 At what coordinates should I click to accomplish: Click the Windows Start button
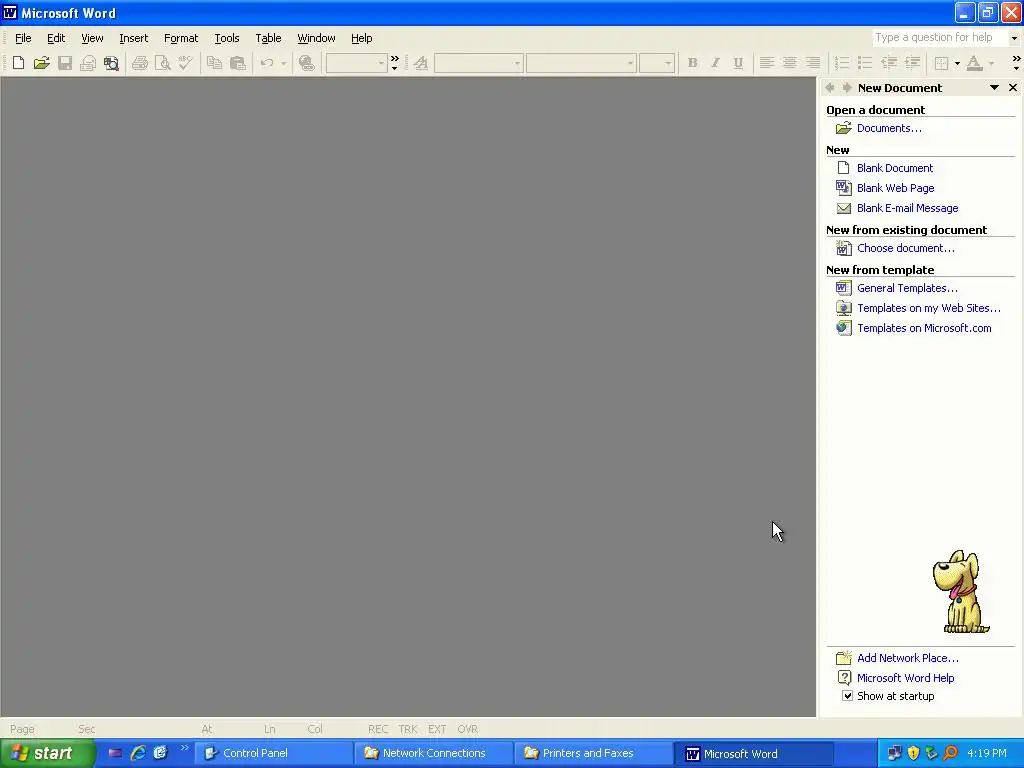[46, 753]
